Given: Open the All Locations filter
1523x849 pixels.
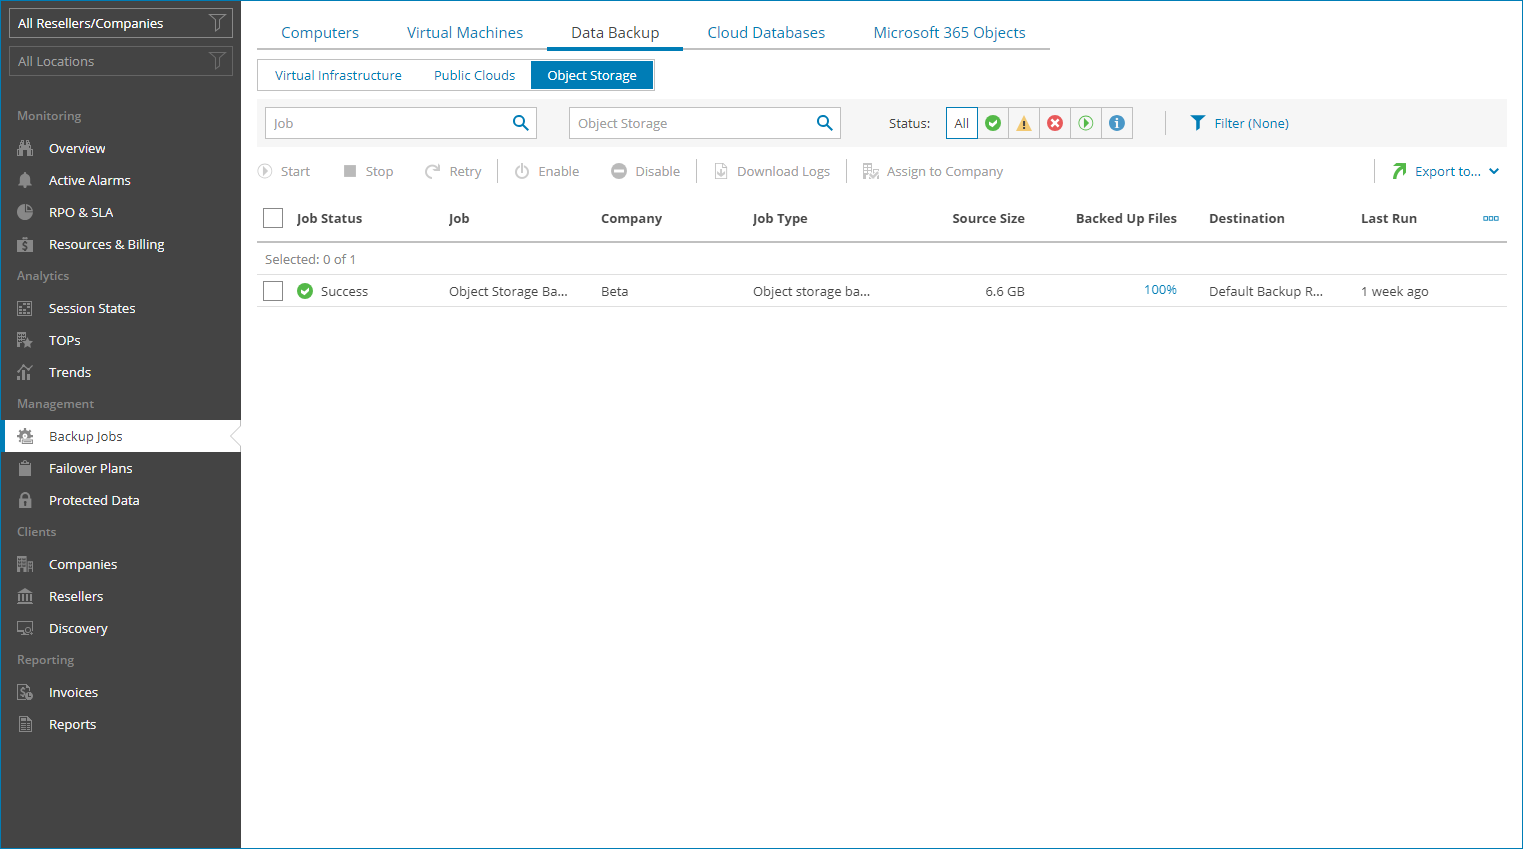Looking at the screenshot, I should pos(121,61).
